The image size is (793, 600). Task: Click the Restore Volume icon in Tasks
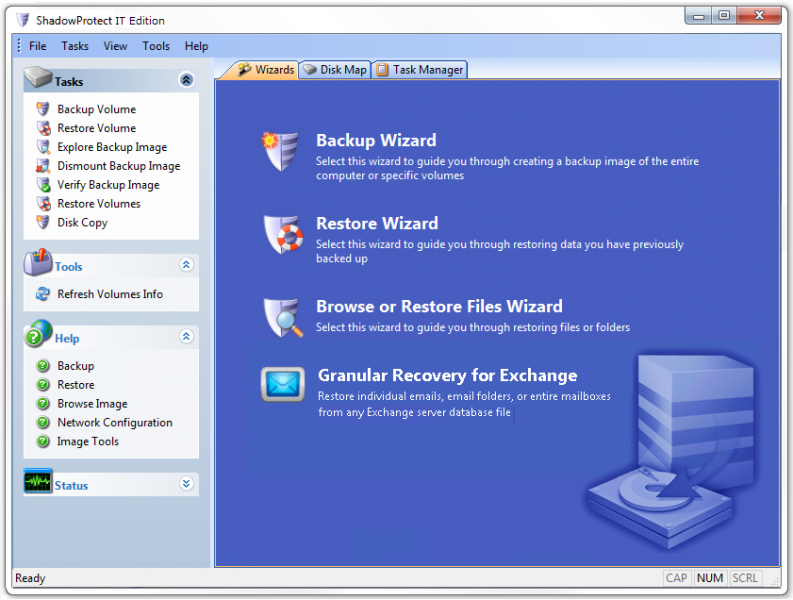click(43, 128)
